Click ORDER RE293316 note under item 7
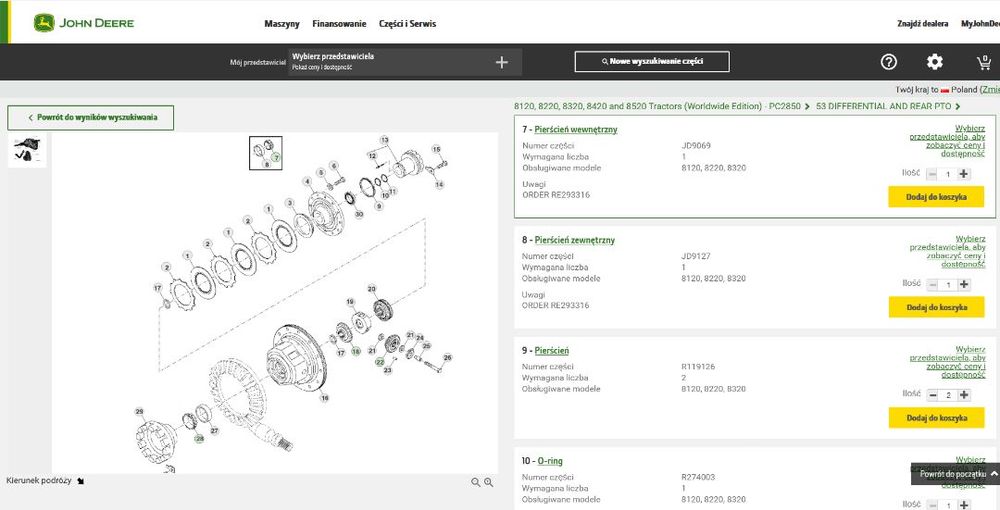The height and width of the screenshot is (510, 1000). click(556, 195)
